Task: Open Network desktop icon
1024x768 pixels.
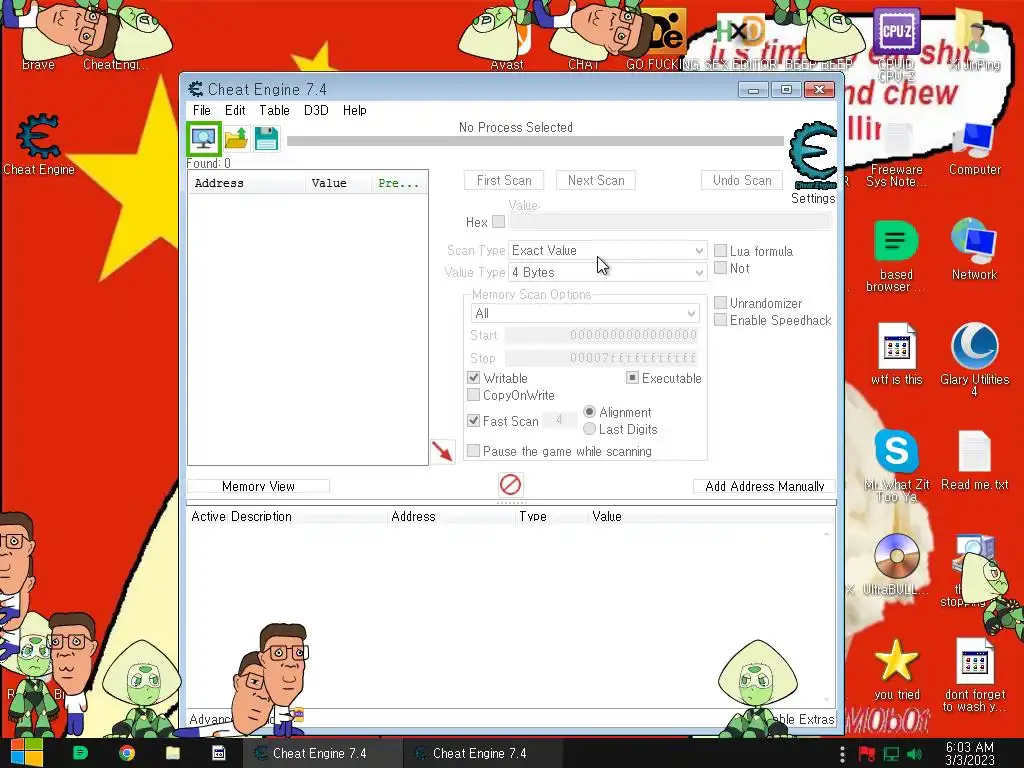Action: tap(974, 249)
